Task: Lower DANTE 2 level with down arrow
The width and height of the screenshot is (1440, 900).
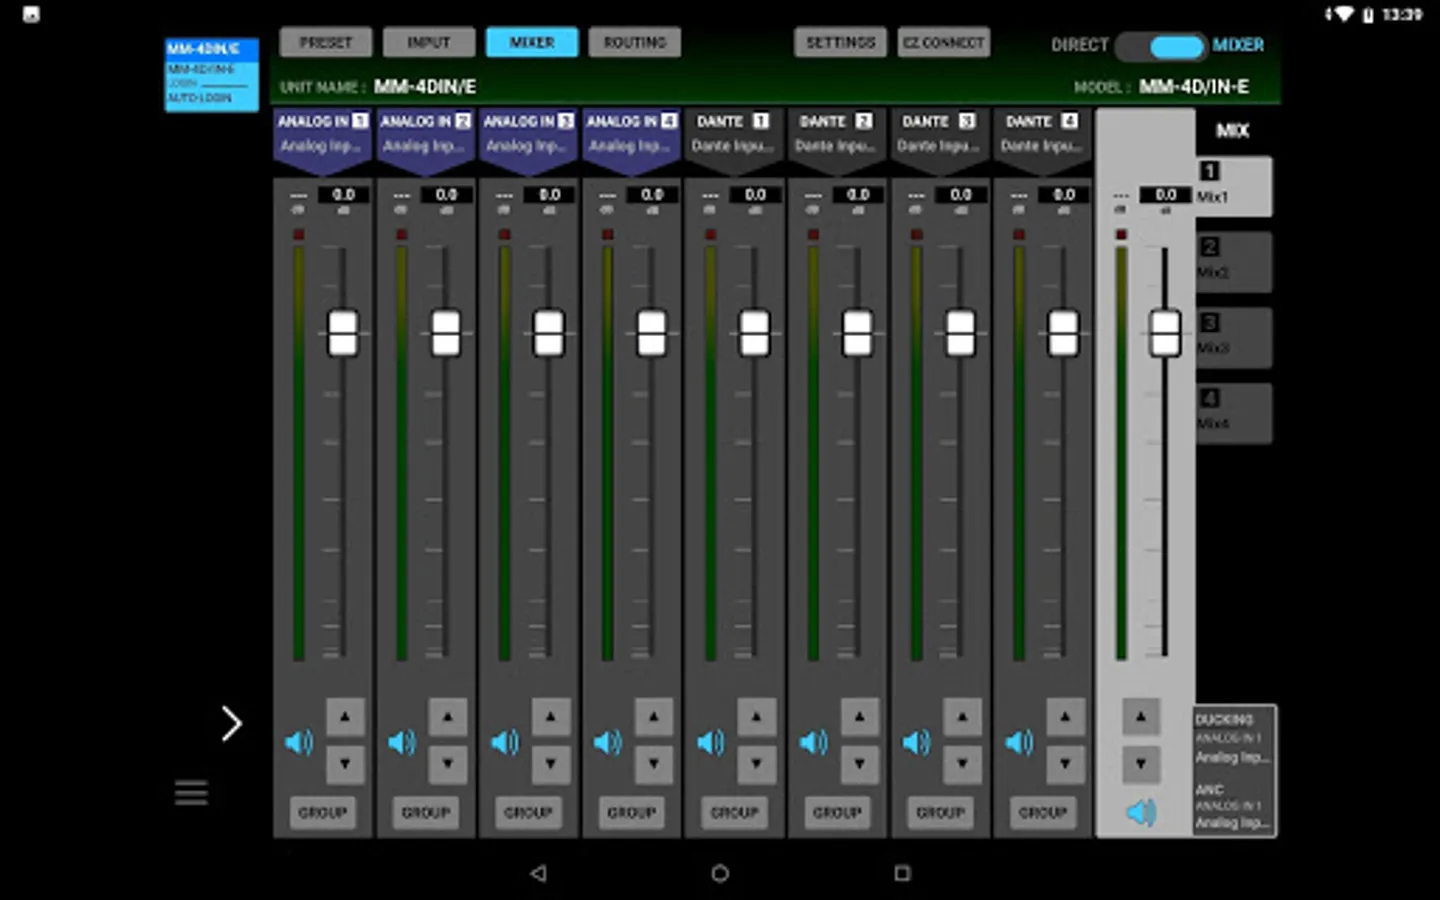Action: click(860, 764)
